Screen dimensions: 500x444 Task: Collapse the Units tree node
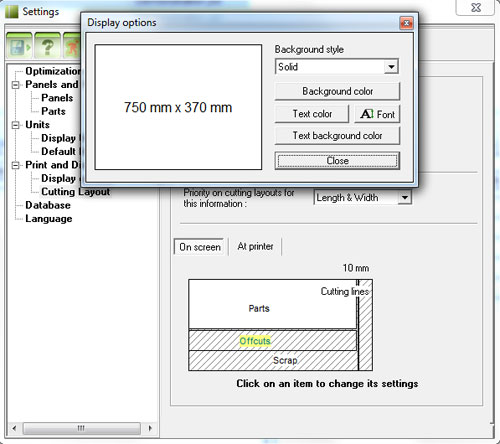[x=15, y=125]
